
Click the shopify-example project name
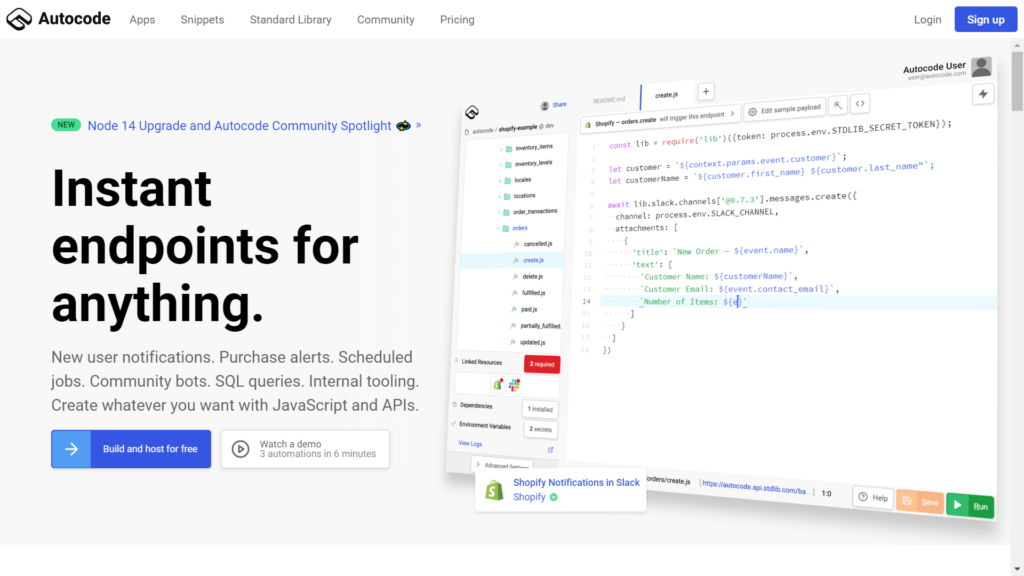518,128
